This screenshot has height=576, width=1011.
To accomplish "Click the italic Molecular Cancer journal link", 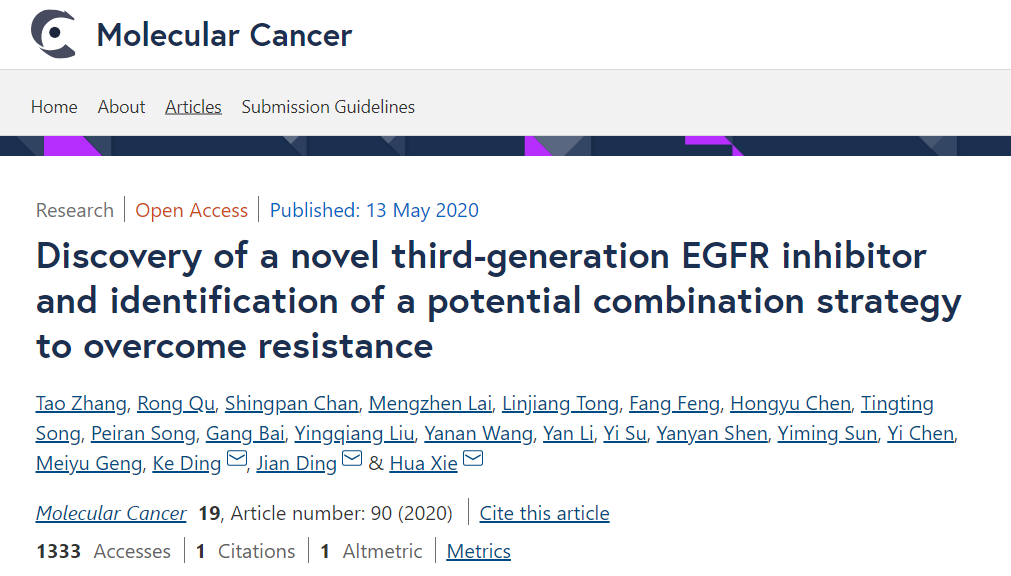I will pos(111,513).
